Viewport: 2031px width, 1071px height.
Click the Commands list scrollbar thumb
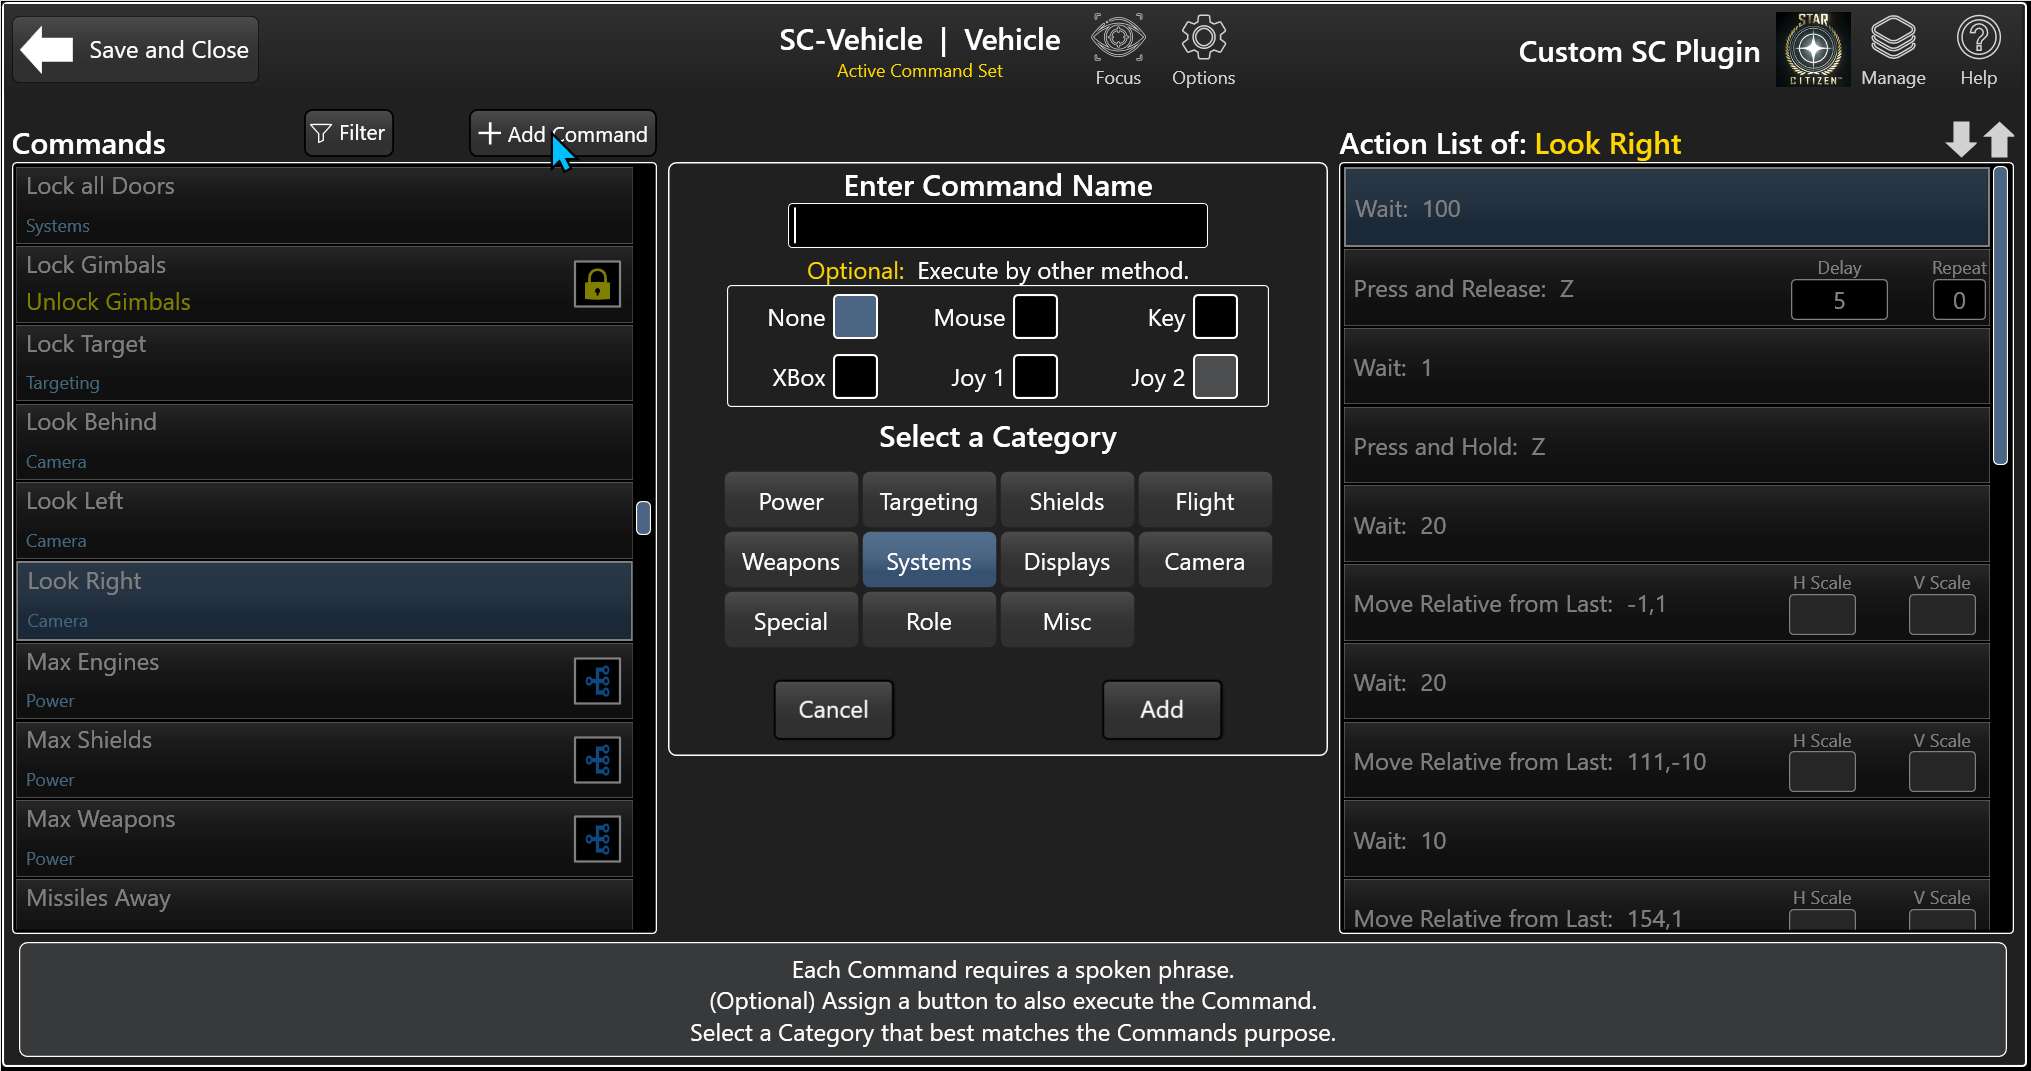(x=643, y=518)
